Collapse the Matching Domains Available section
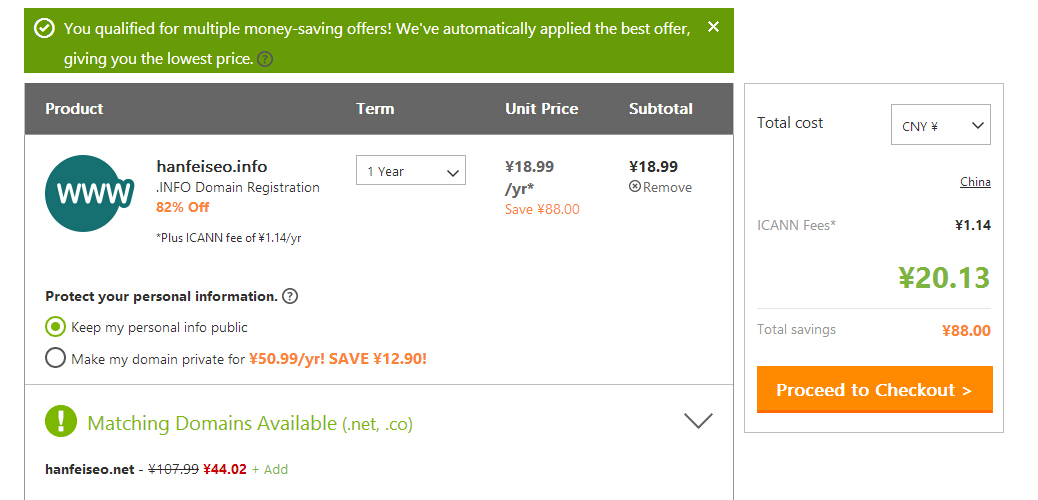 pos(698,421)
